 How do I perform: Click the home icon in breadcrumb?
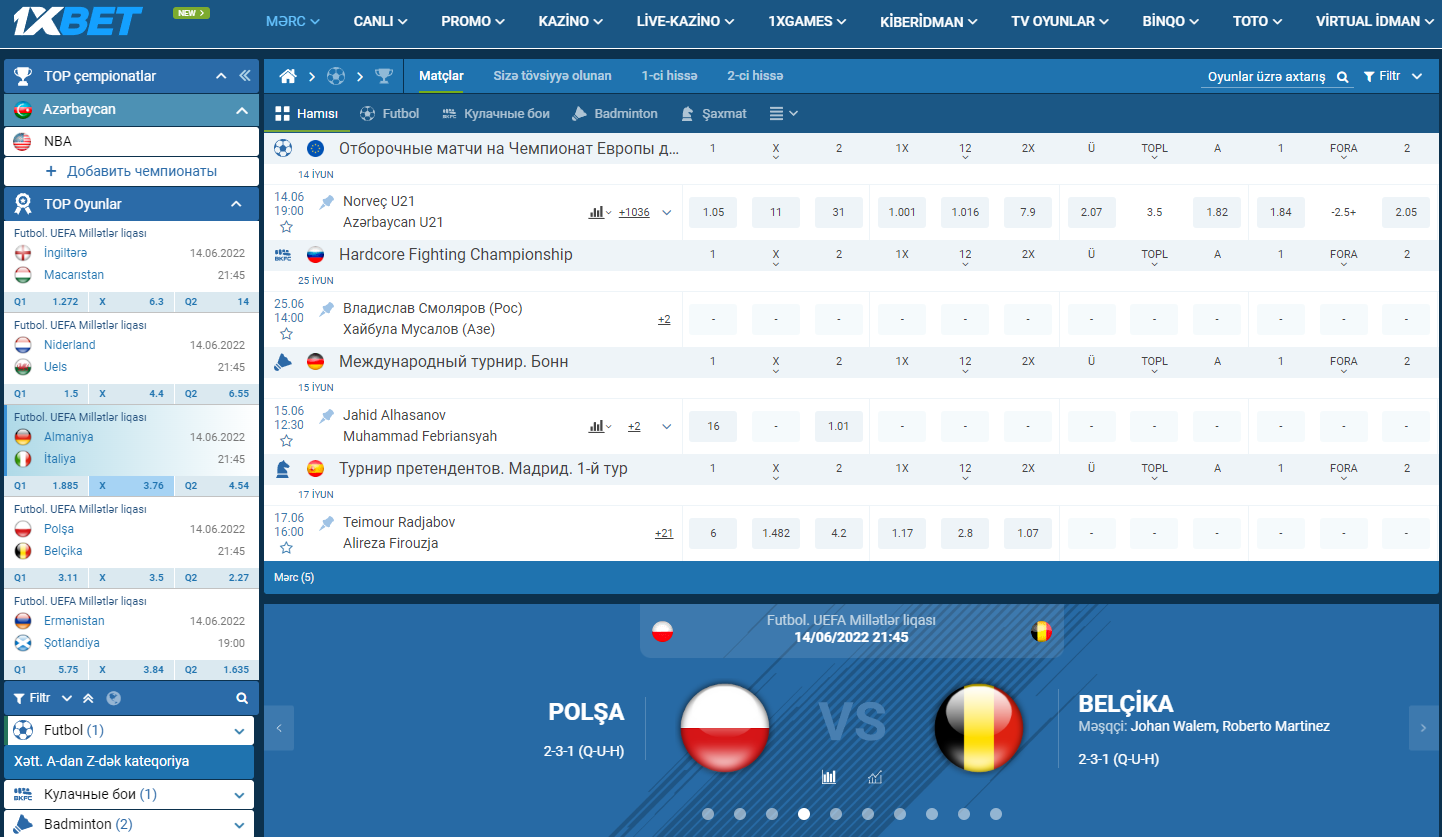[x=288, y=76]
